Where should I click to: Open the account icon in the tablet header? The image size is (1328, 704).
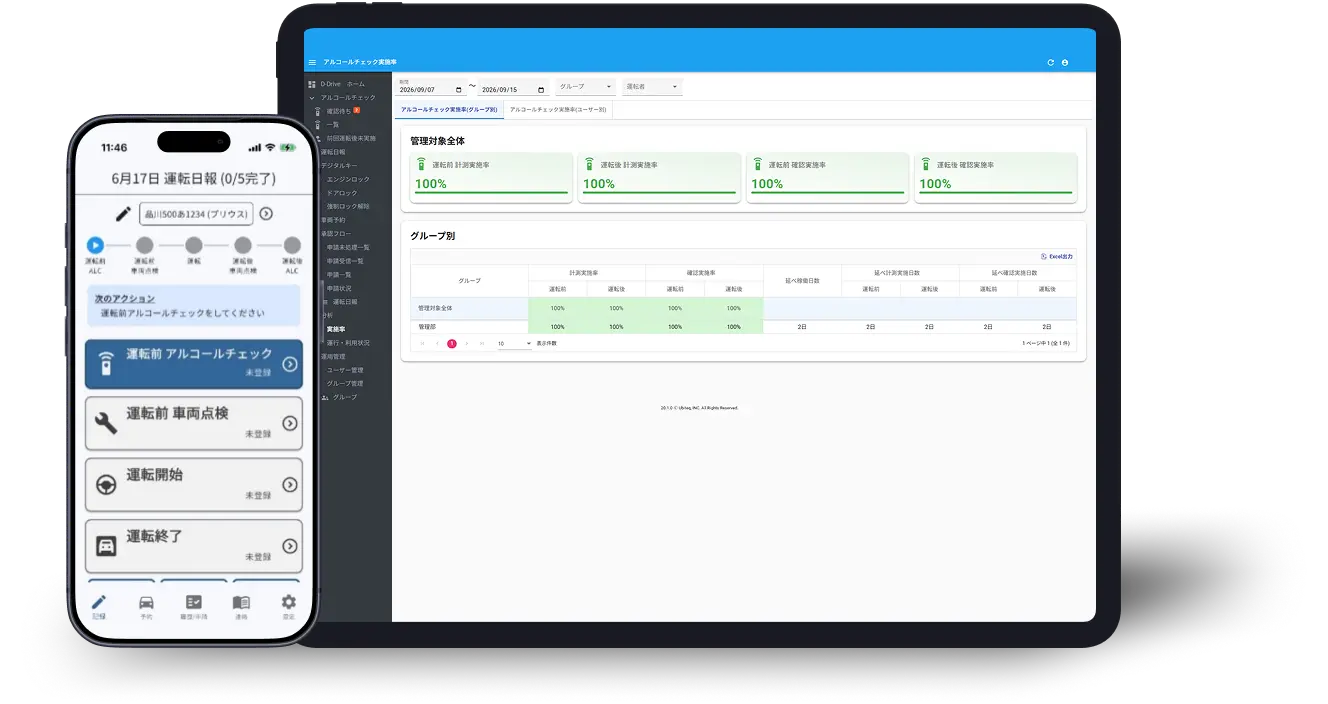point(1065,62)
